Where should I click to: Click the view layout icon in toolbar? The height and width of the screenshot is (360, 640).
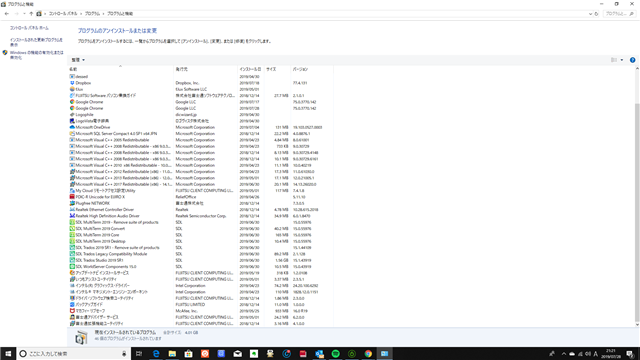click(614, 60)
